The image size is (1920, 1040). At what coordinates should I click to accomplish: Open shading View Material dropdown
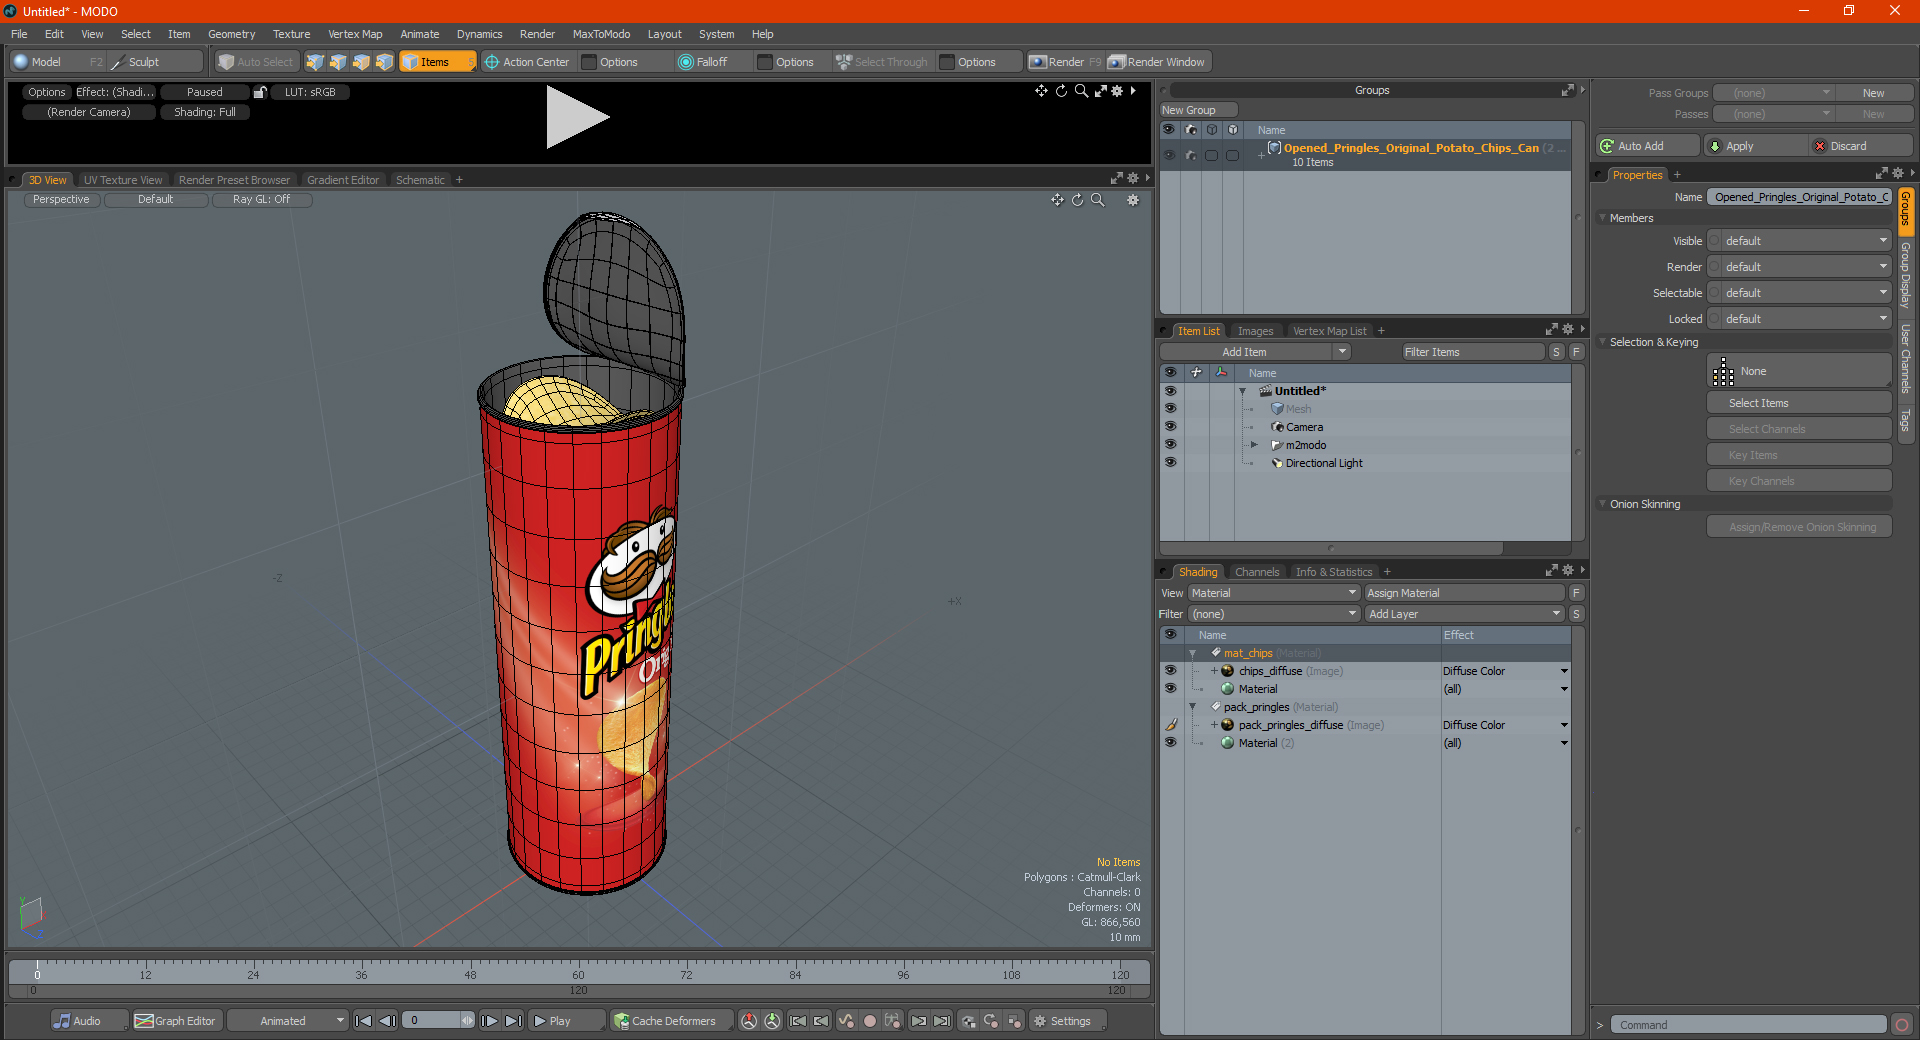point(1274,593)
